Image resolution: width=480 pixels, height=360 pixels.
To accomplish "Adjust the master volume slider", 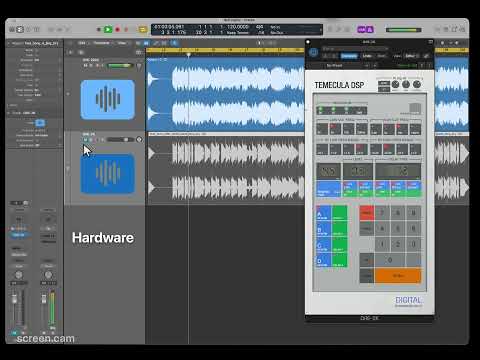I will (x=403, y=30).
